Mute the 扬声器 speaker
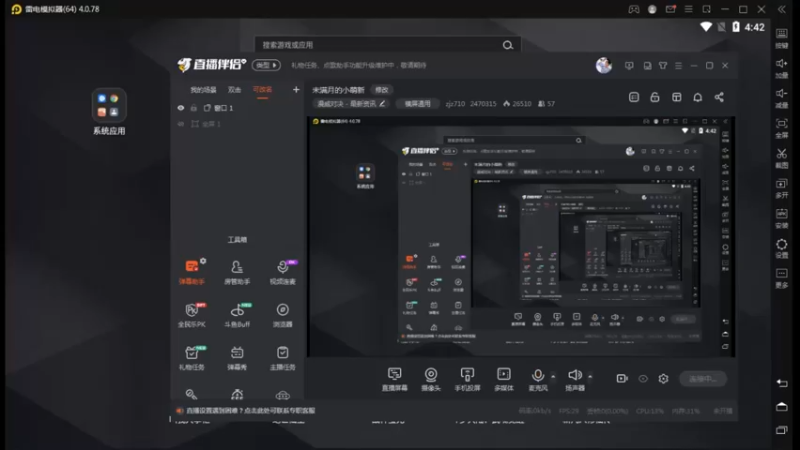800x450 pixels. coord(574,379)
